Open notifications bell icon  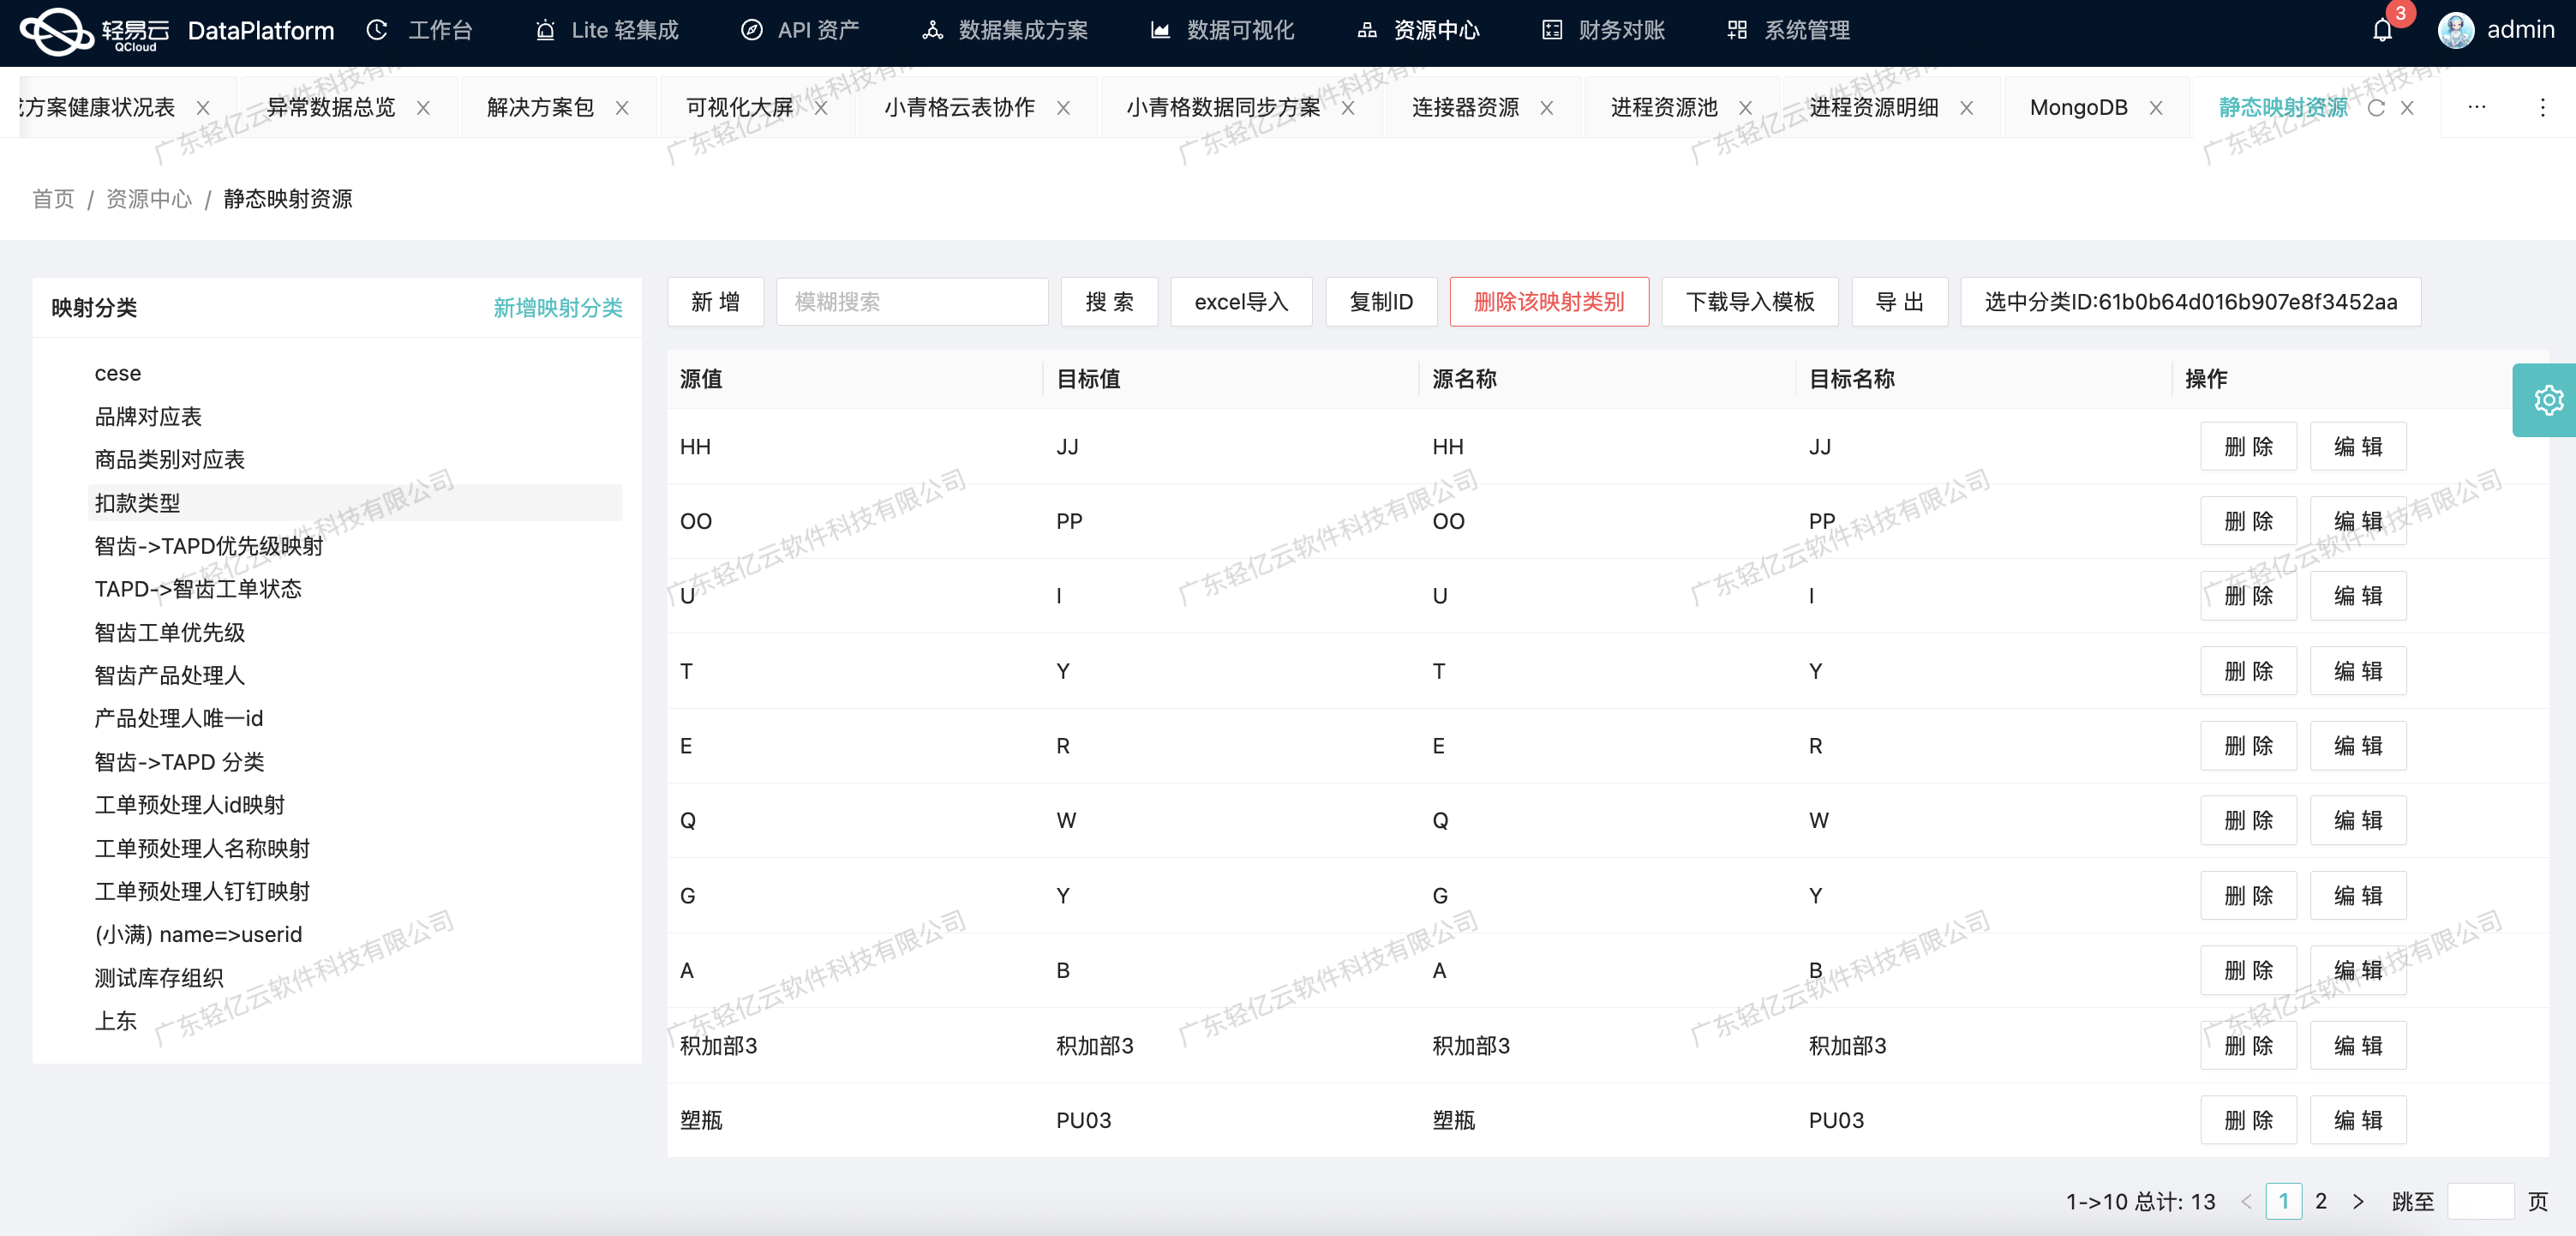2382,31
